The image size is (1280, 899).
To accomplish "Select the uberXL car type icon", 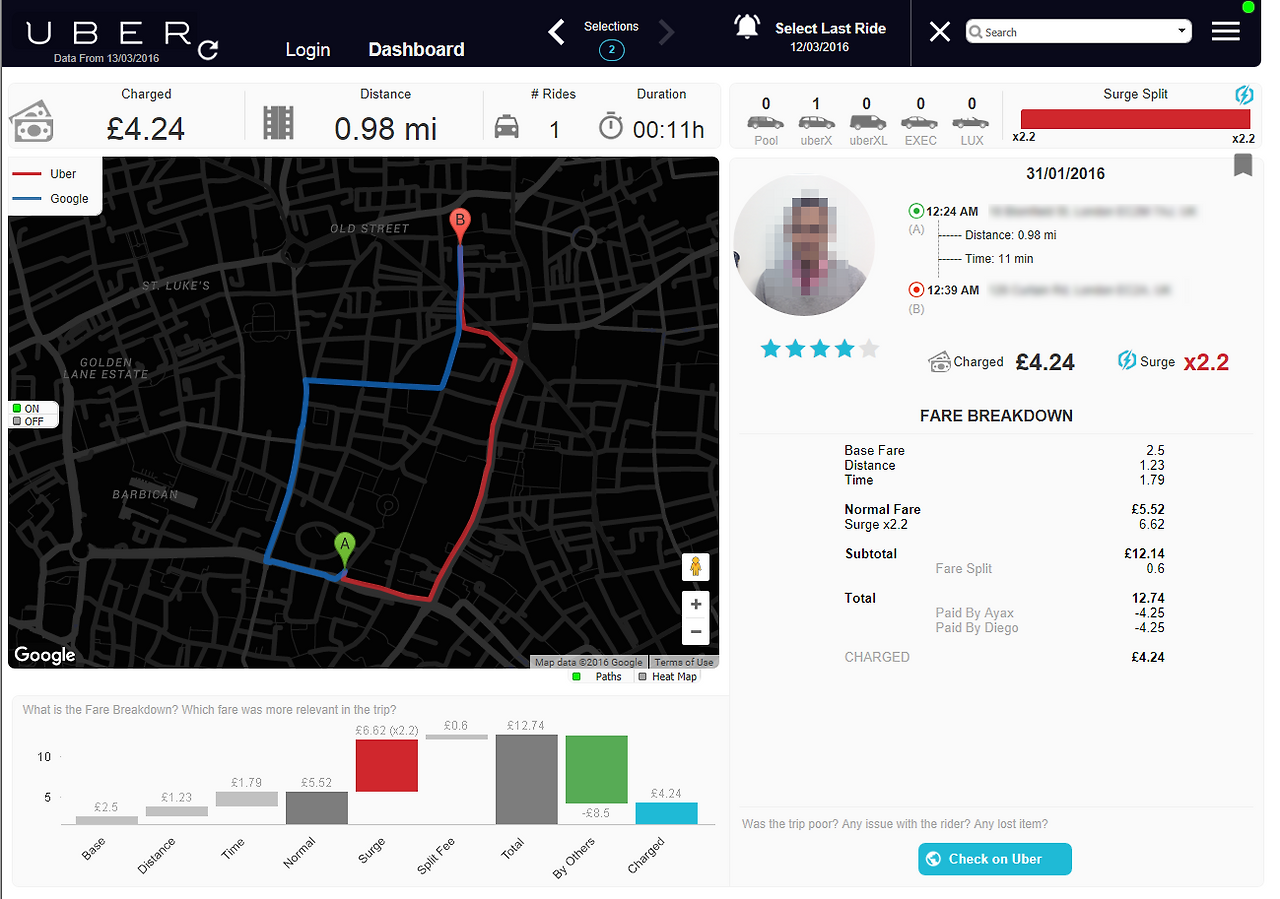I will tap(867, 122).
